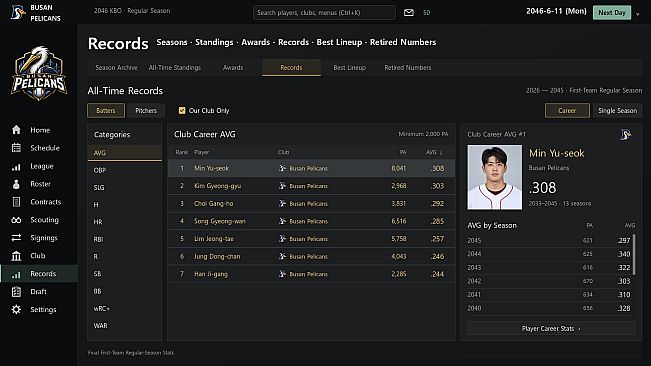Click the Seasons link in page header
This screenshot has height=366, width=651.
point(172,42)
